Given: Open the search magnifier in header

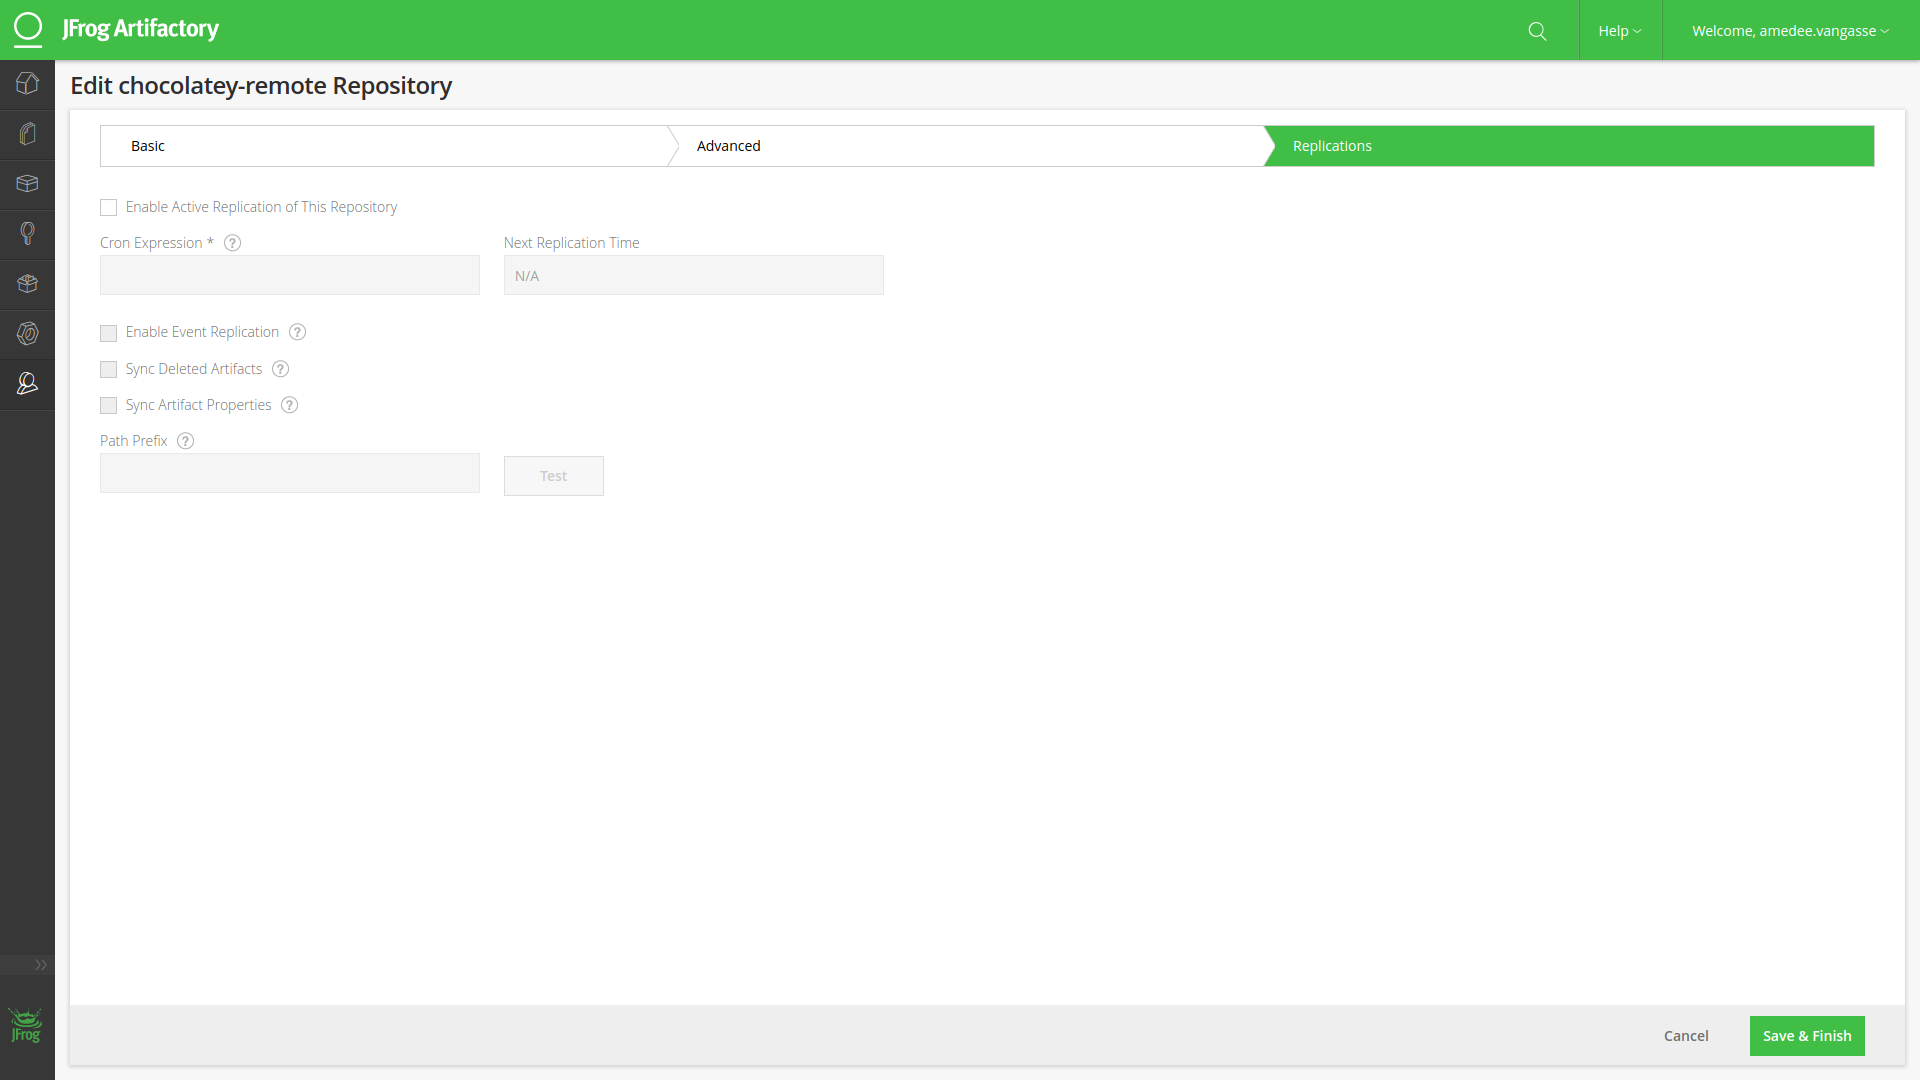Looking at the screenshot, I should coord(1537,31).
